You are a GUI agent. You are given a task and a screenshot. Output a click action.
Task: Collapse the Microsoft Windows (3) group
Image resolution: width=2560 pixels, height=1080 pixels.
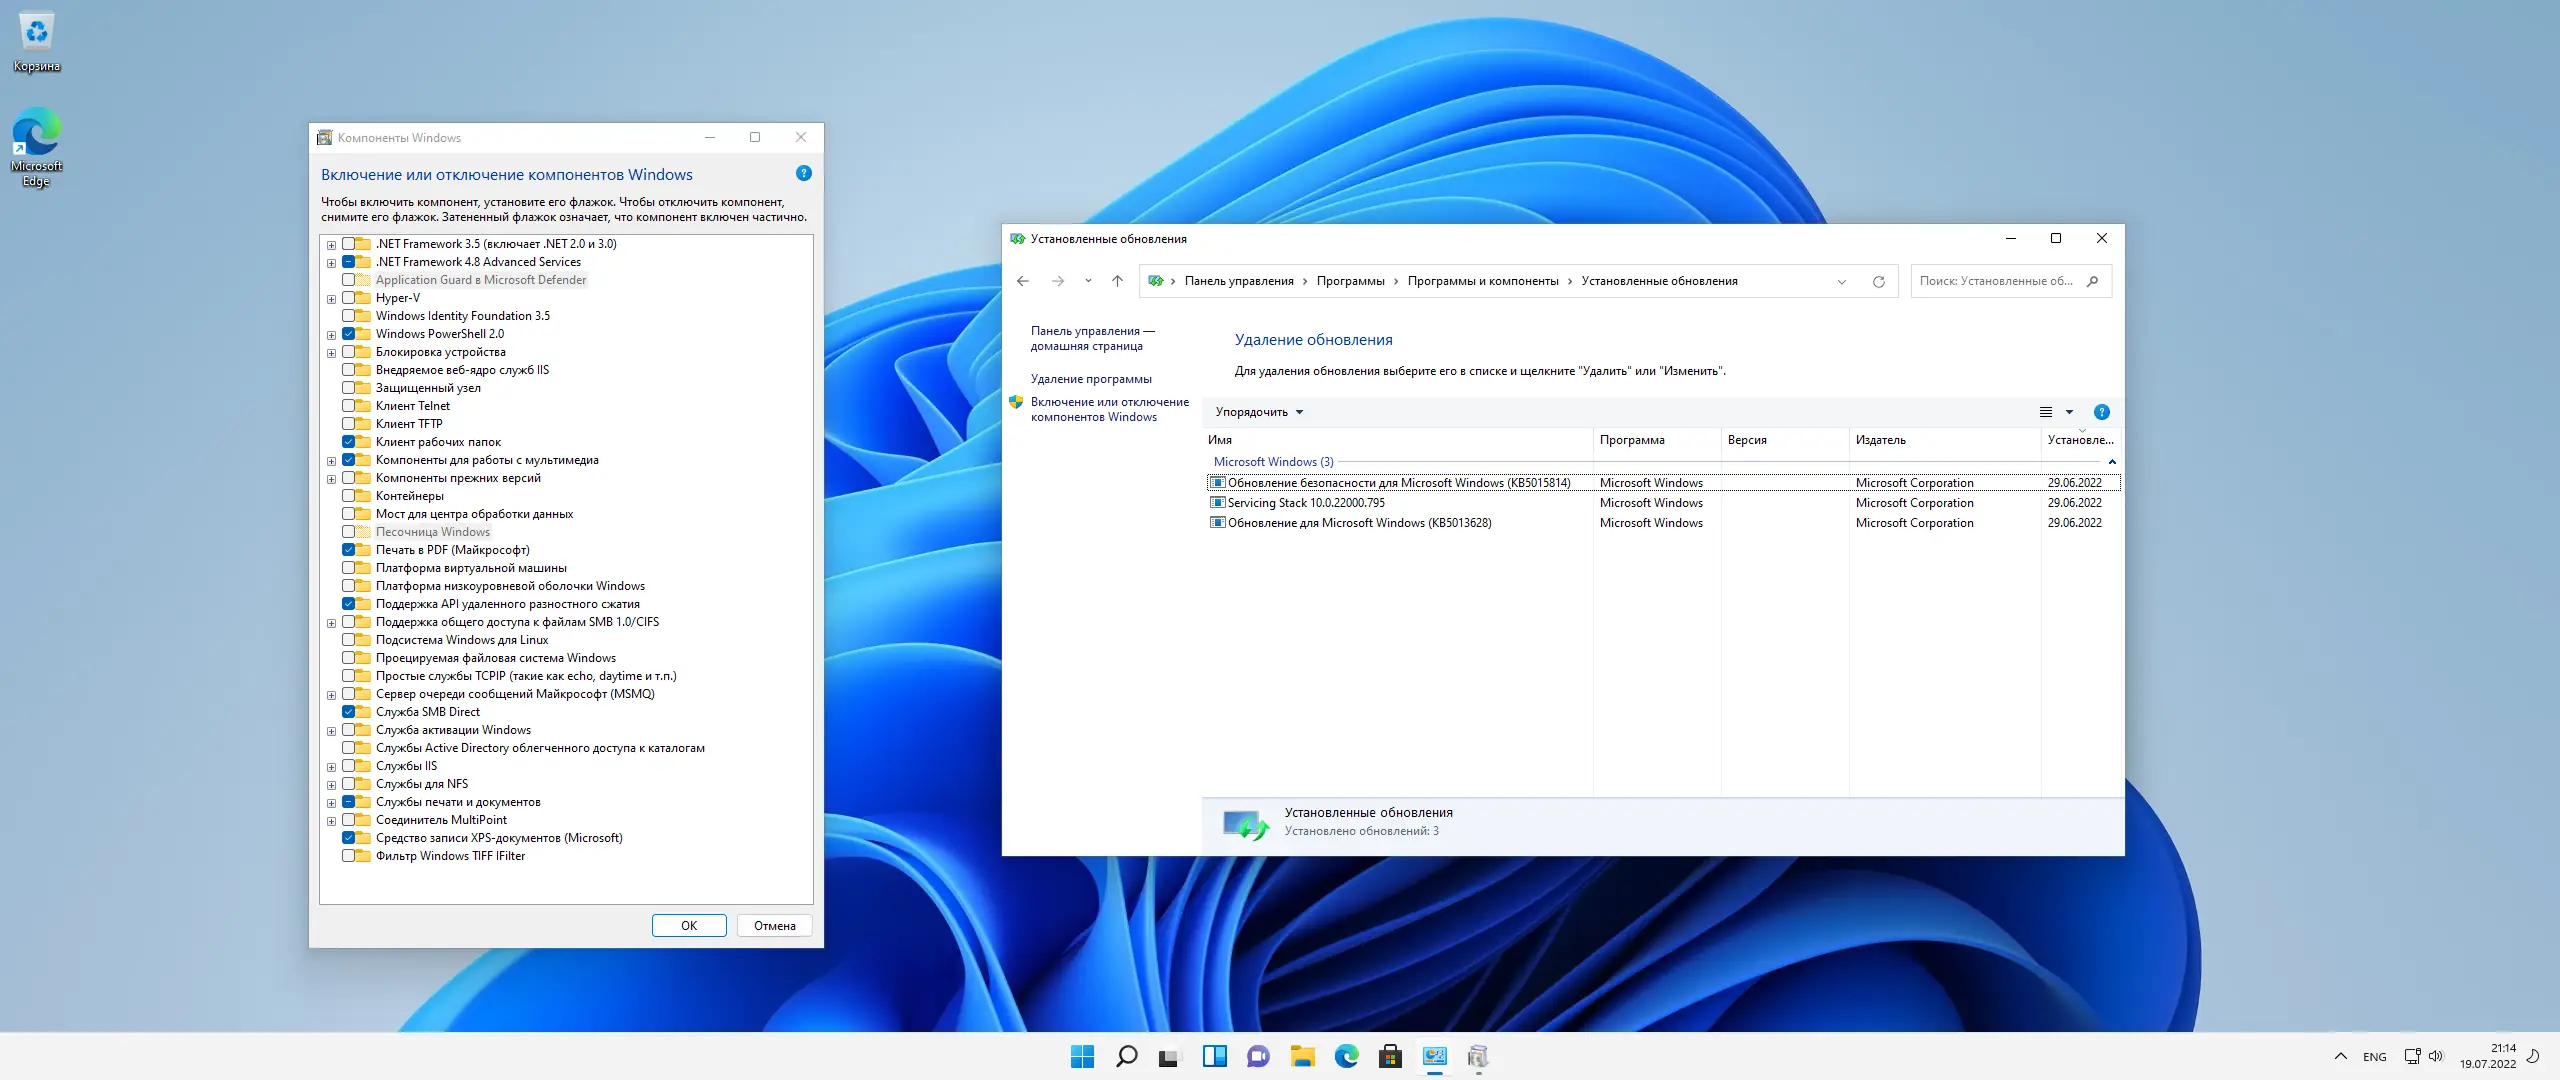click(x=2111, y=462)
